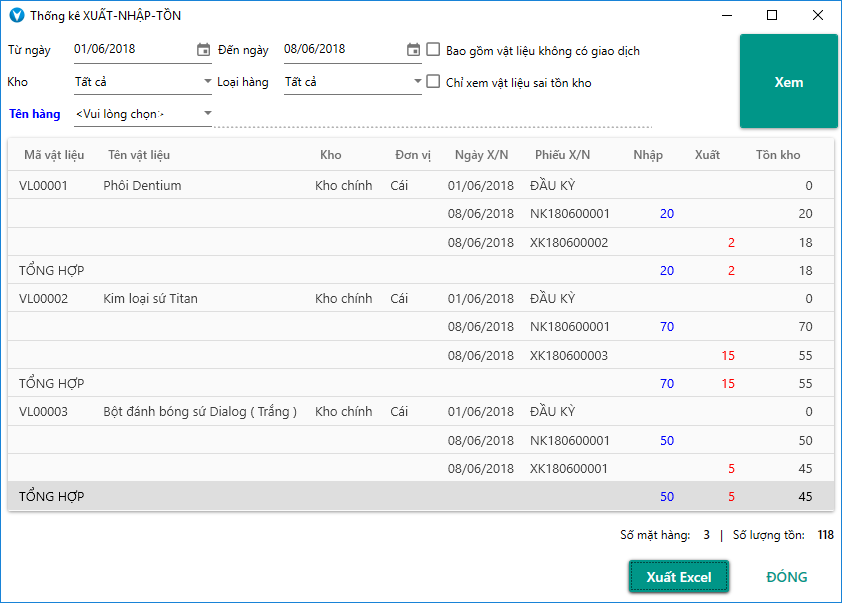
Task: Open the calendar for Từ ngày
Action: point(204,50)
